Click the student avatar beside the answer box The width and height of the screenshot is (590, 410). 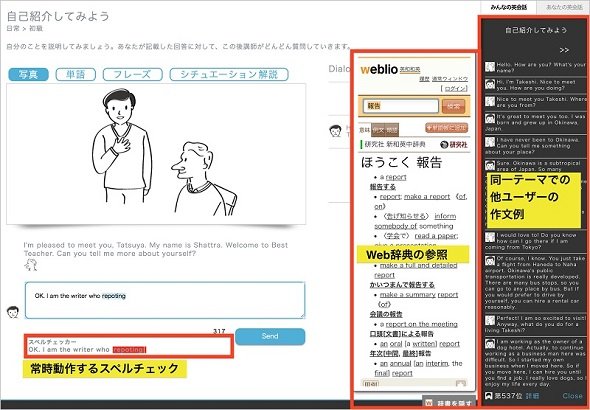click(x=13, y=312)
